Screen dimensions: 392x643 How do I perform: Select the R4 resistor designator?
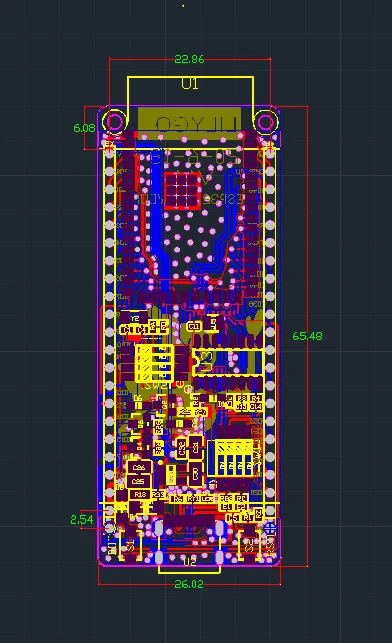(x=256, y=398)
